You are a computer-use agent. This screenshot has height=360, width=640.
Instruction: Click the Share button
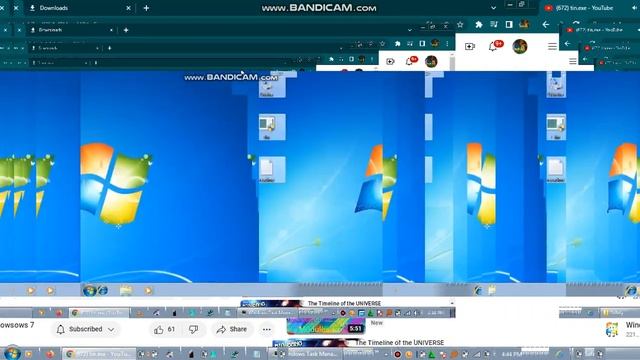(x=232, y=329)
